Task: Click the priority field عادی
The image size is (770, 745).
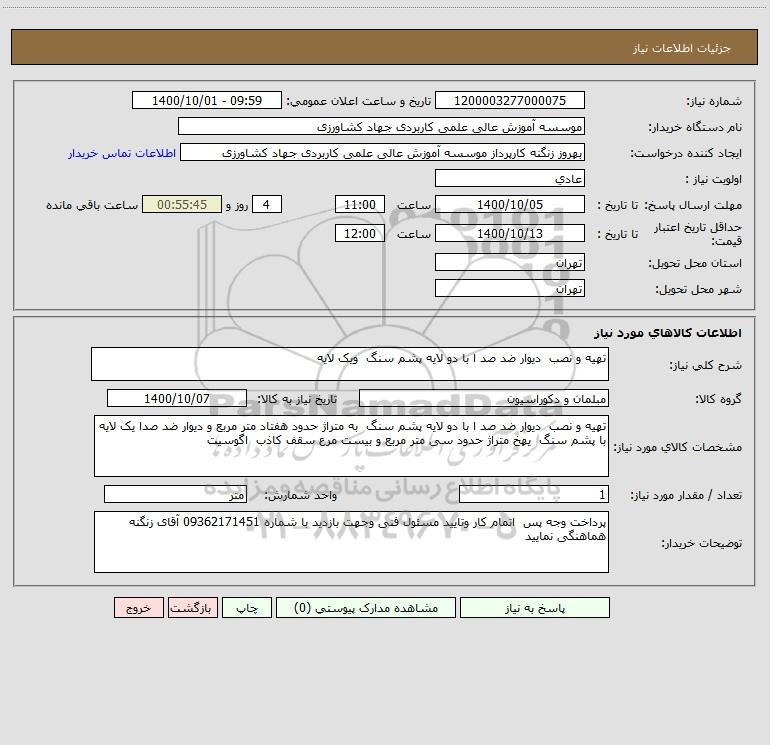Action: 510,178
